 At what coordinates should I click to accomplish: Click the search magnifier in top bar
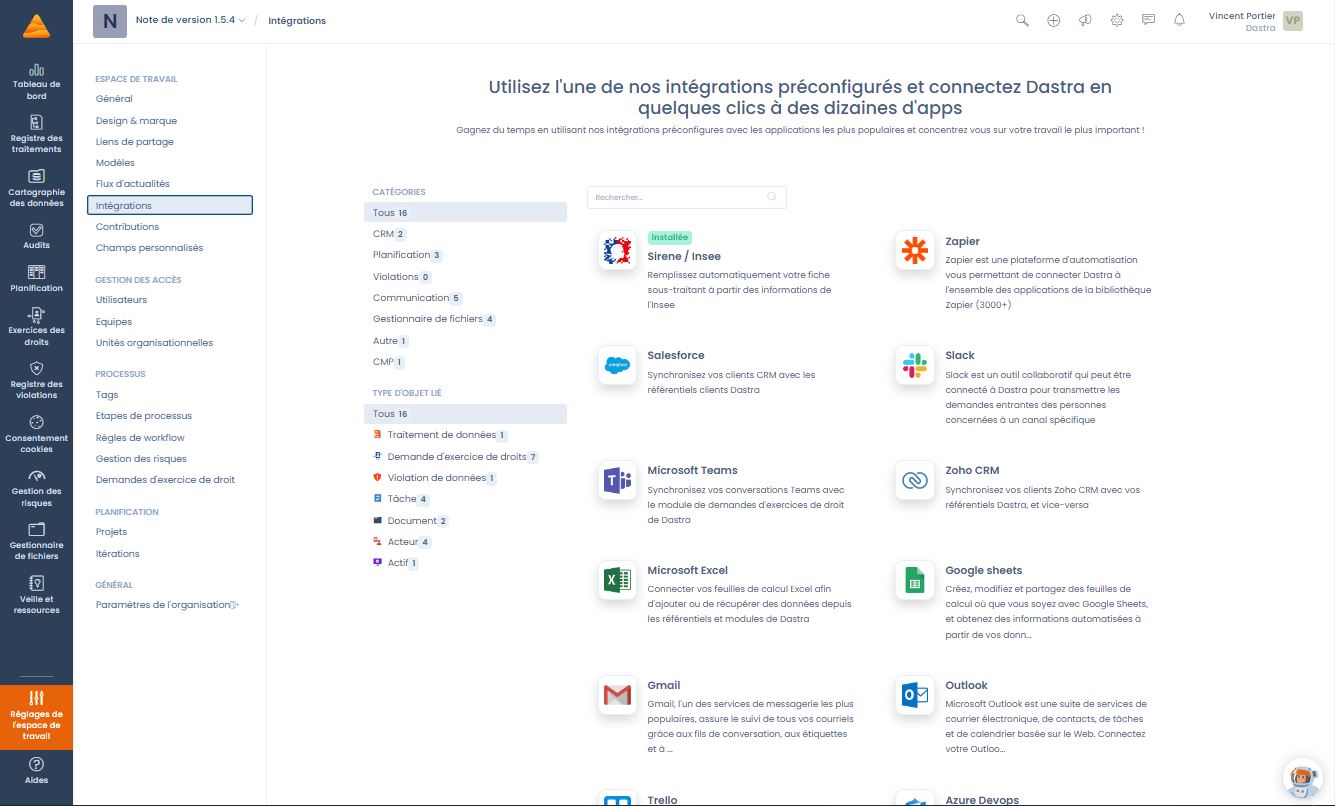tap(1022, 20)
